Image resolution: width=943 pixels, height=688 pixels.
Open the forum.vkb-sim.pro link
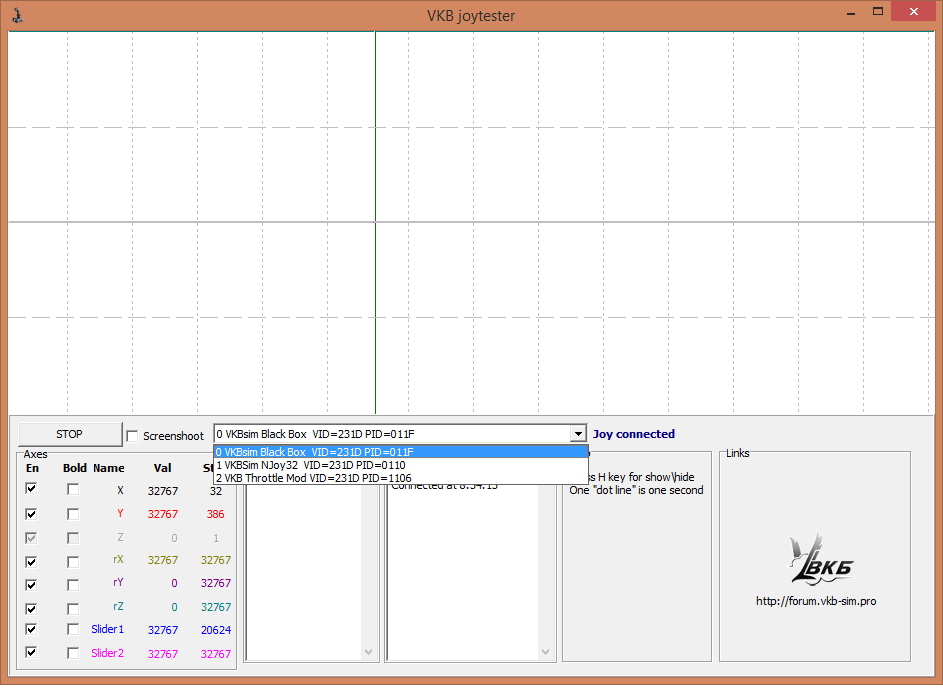point(815,601)
